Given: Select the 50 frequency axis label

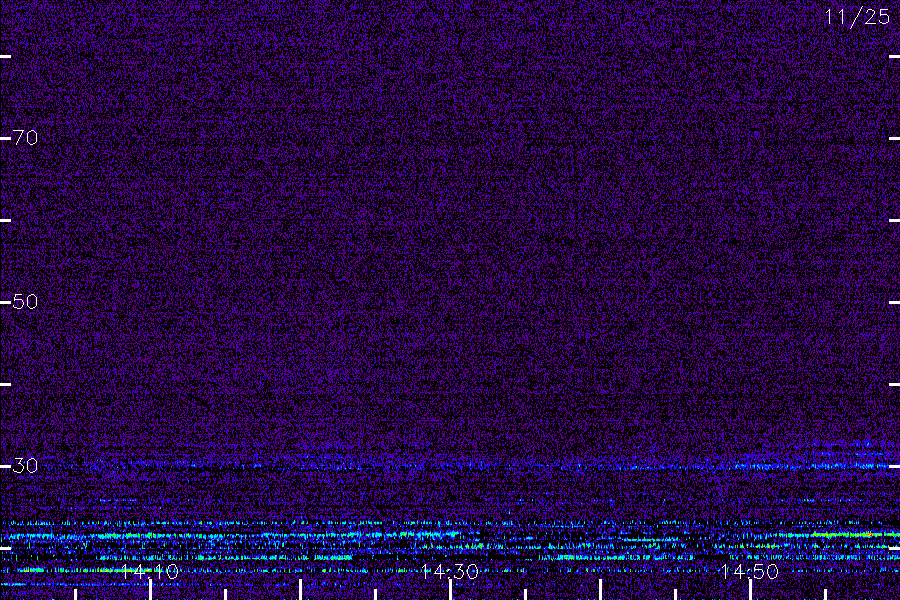Looking at the screenshot, I should [25, 301].
